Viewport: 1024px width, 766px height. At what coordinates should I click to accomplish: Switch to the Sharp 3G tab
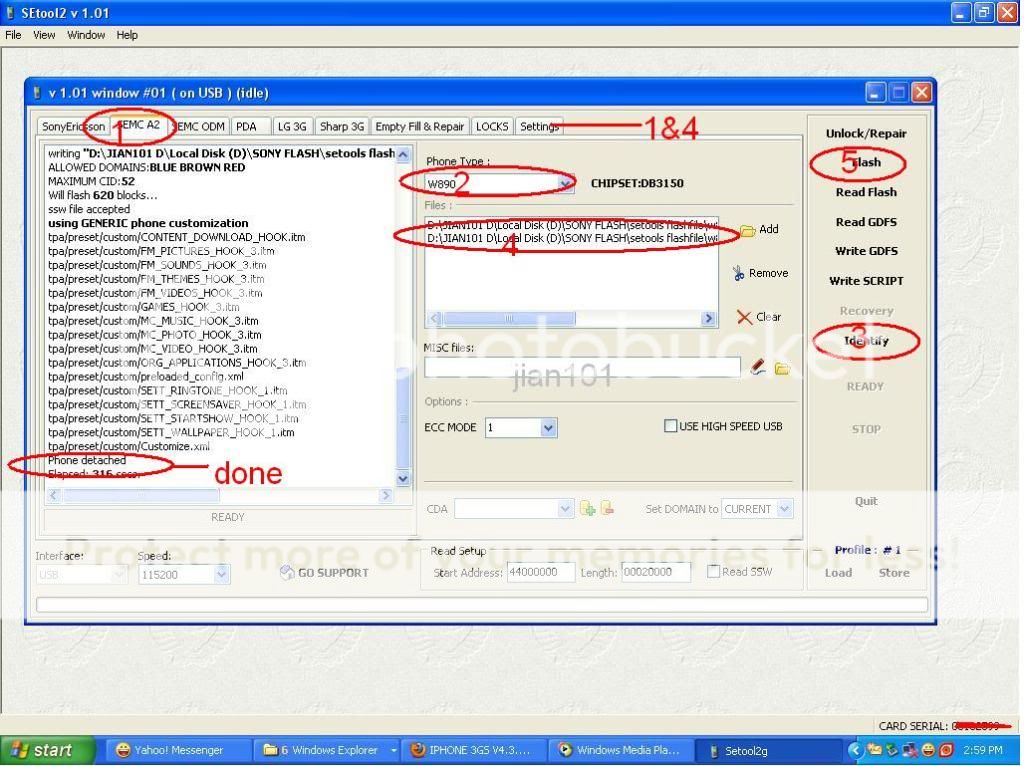(342, 127)
